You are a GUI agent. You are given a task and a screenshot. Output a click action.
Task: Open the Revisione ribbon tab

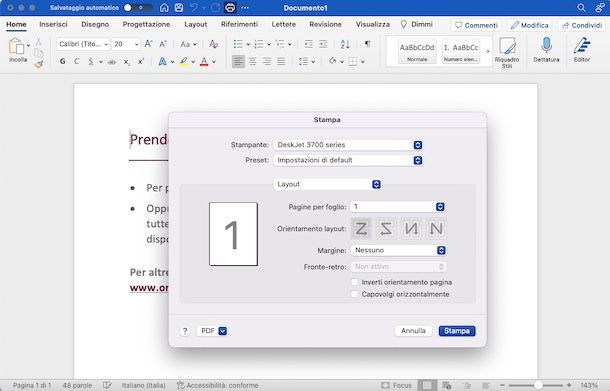(x=325, y=24)
